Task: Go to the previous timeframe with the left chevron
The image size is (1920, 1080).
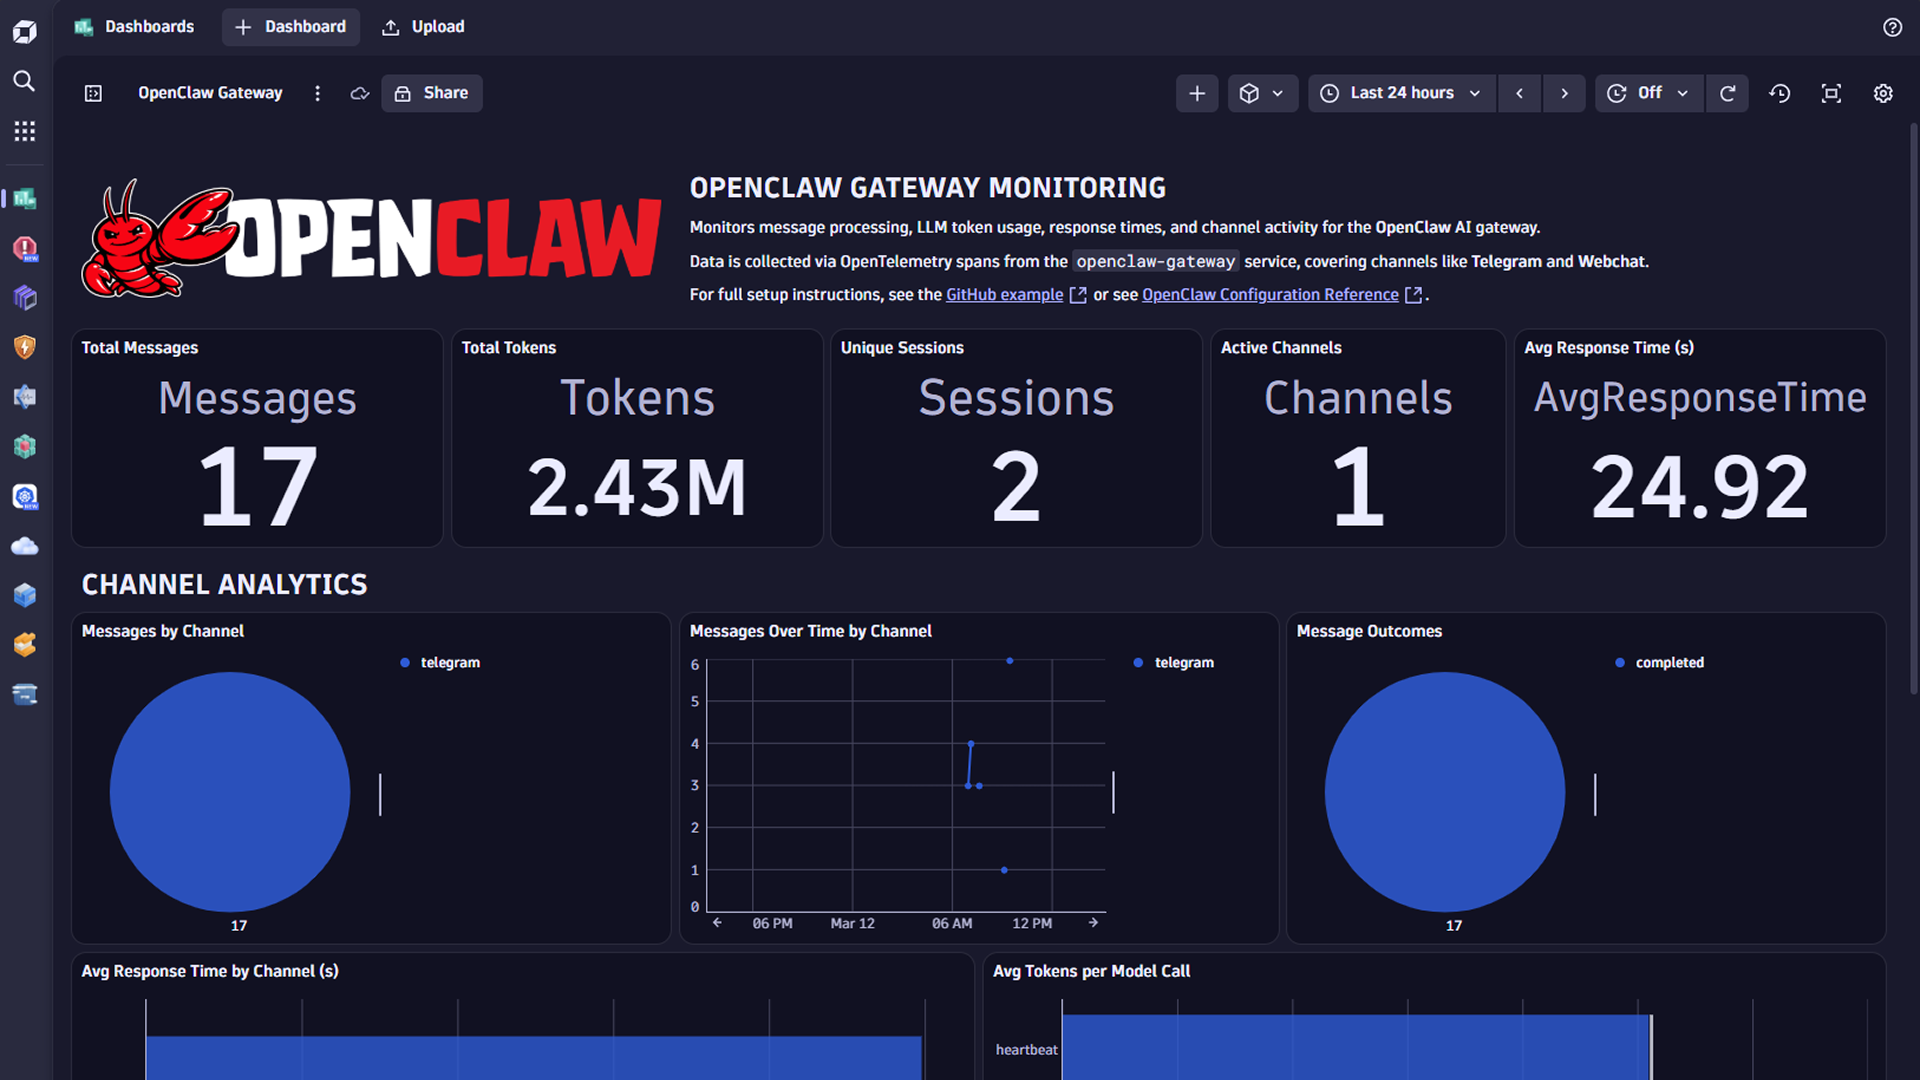Action: click(1520, 93)
